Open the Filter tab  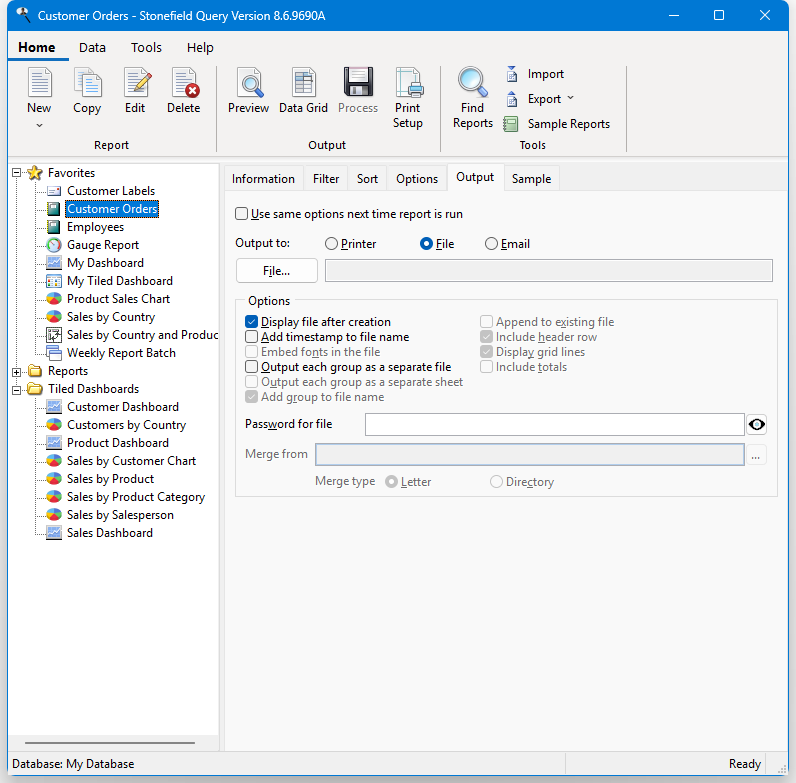pos(326,179)
